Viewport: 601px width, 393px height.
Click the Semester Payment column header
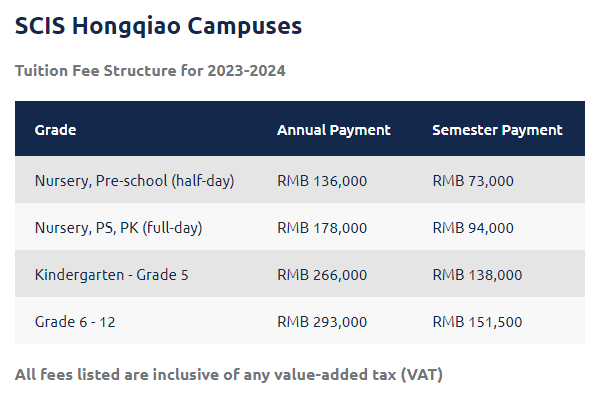point(497,130)
